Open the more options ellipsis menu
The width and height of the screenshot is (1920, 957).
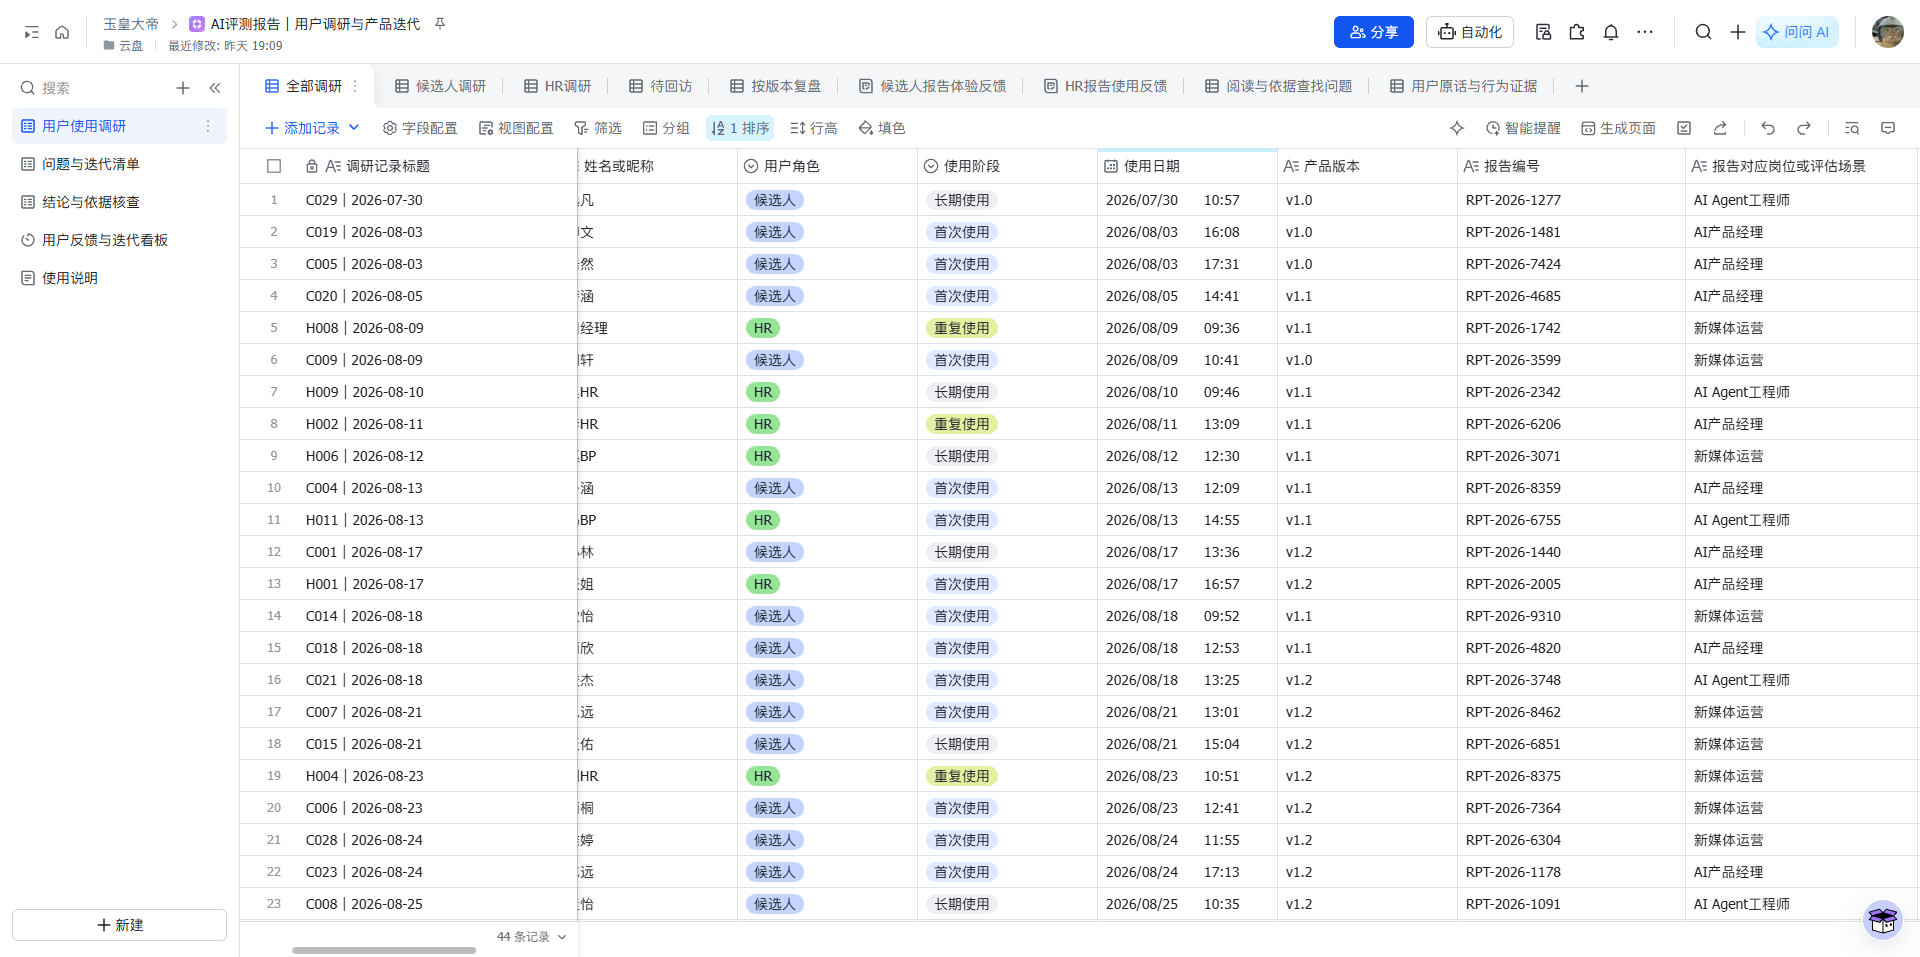1645,32
